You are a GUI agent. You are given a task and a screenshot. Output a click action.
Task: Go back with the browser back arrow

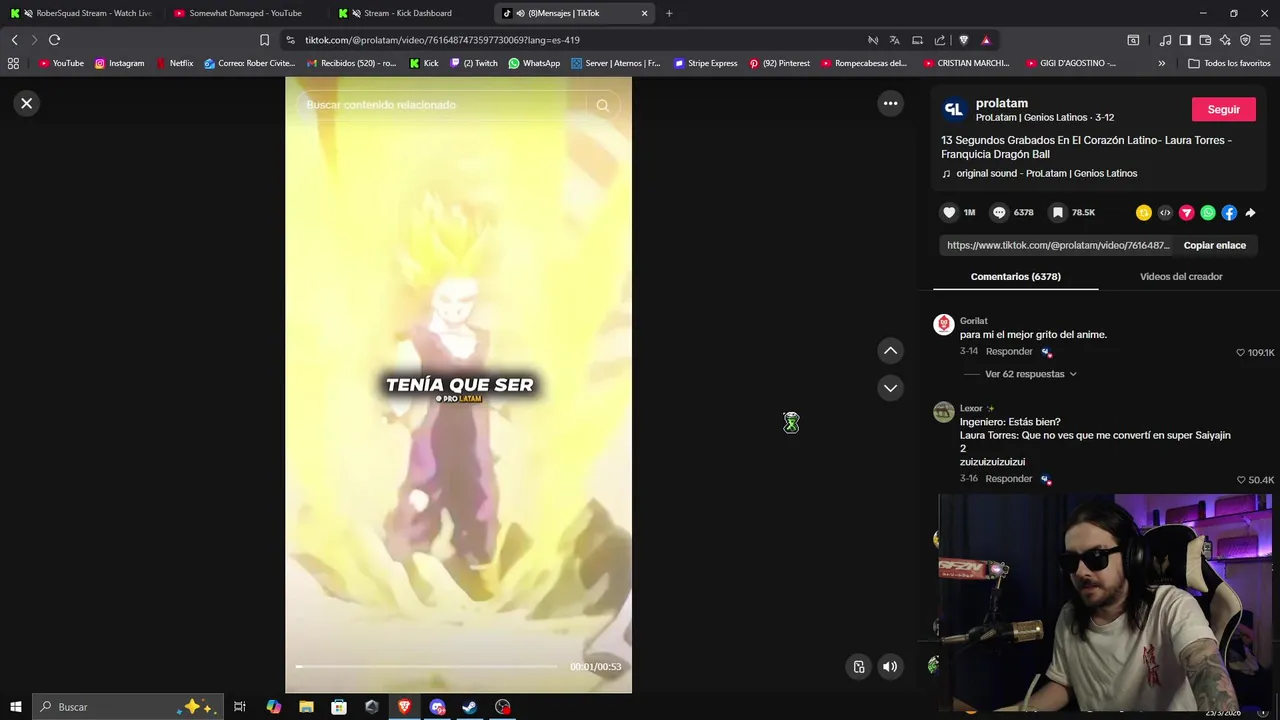point(14,40)
